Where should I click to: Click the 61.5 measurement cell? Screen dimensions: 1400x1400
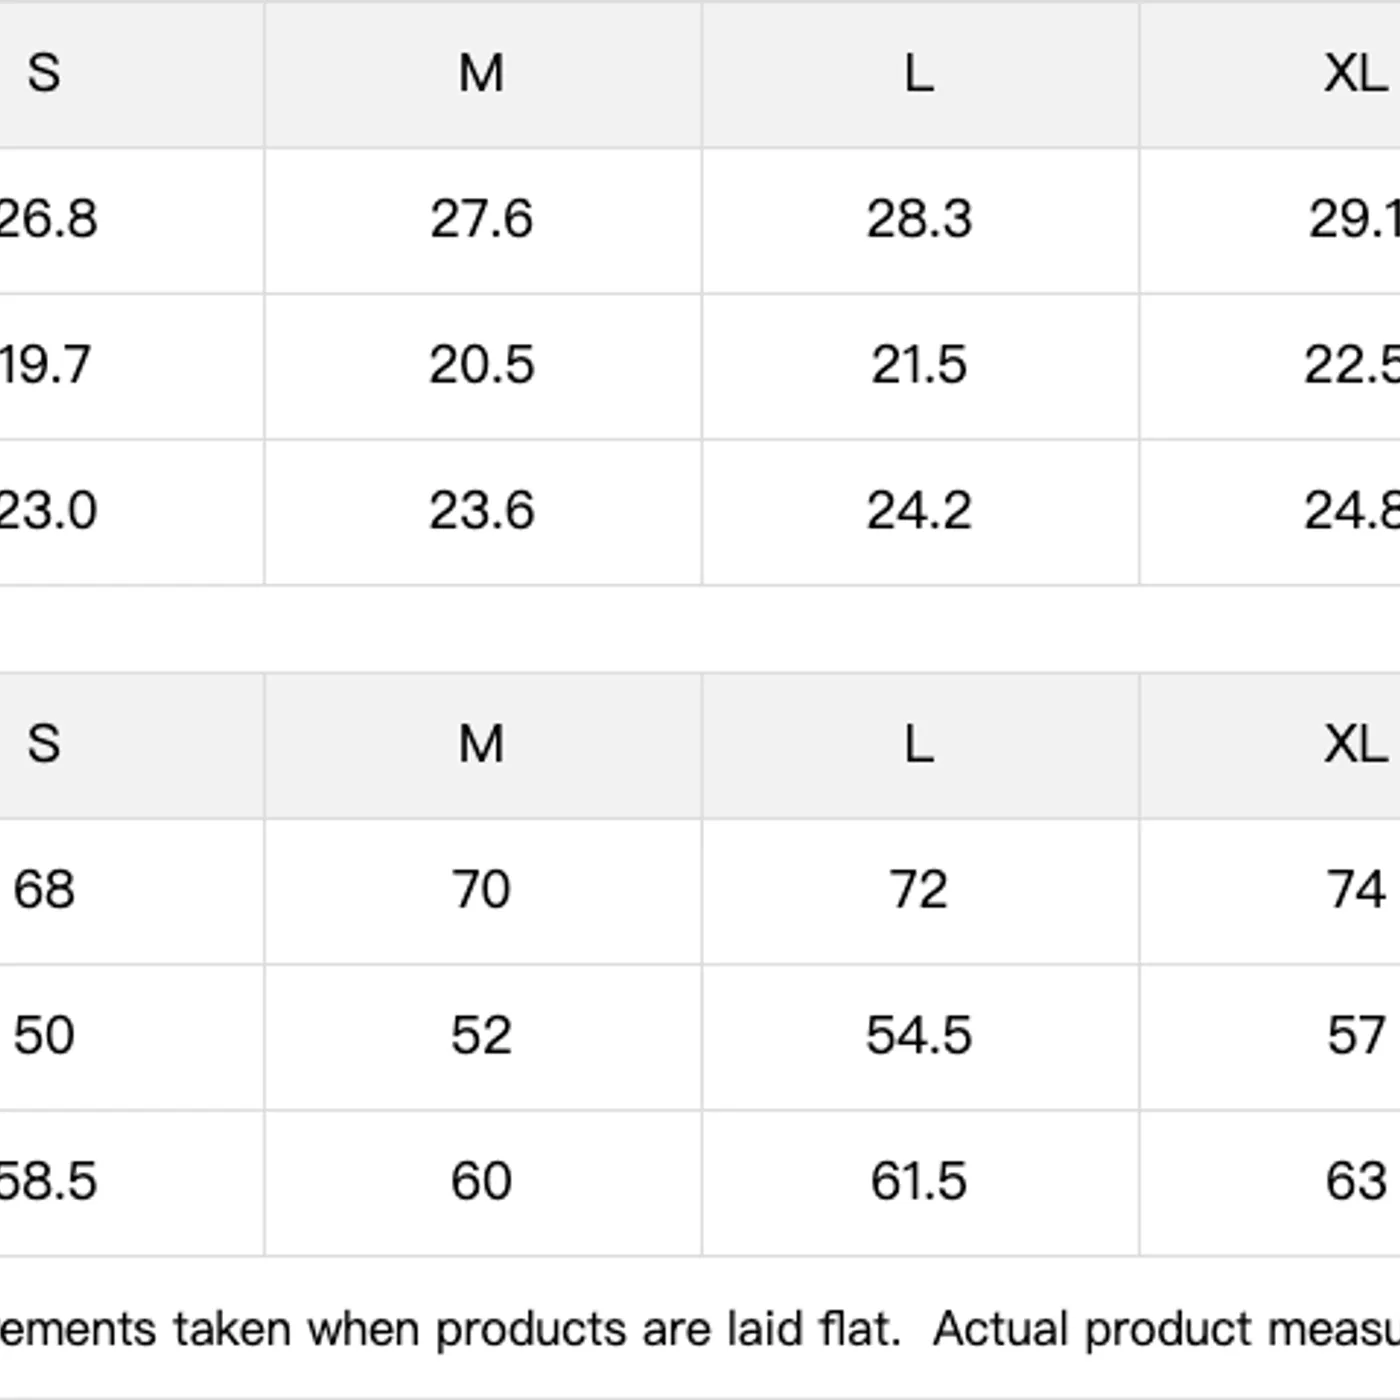tap(919, 1181)
